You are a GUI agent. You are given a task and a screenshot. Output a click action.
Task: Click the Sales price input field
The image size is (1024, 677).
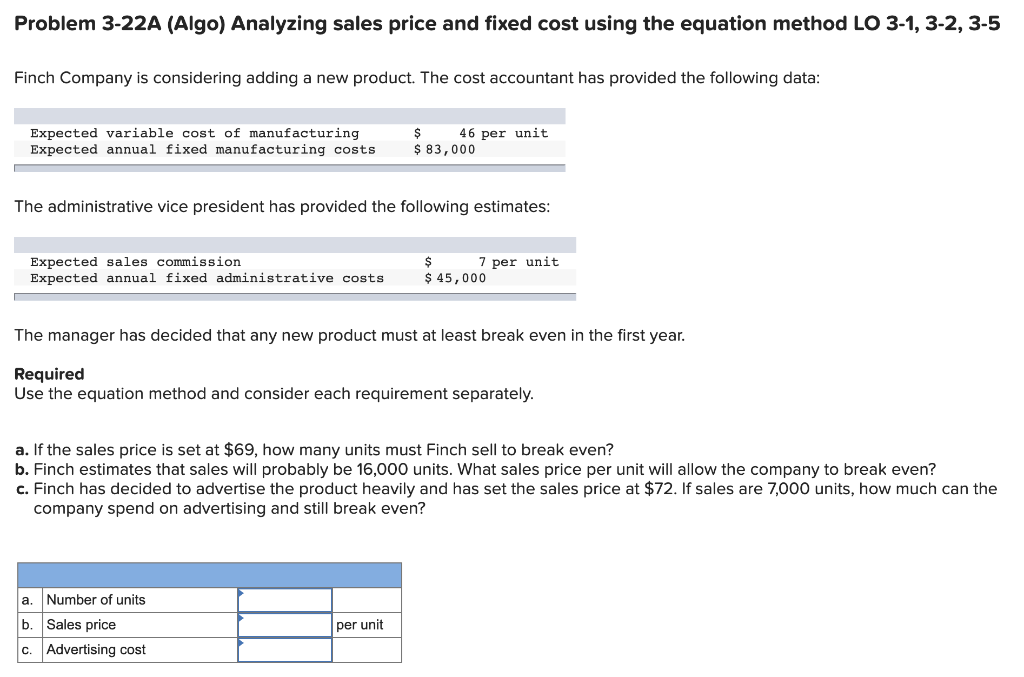pyautogui.click(x=284, y=624)
